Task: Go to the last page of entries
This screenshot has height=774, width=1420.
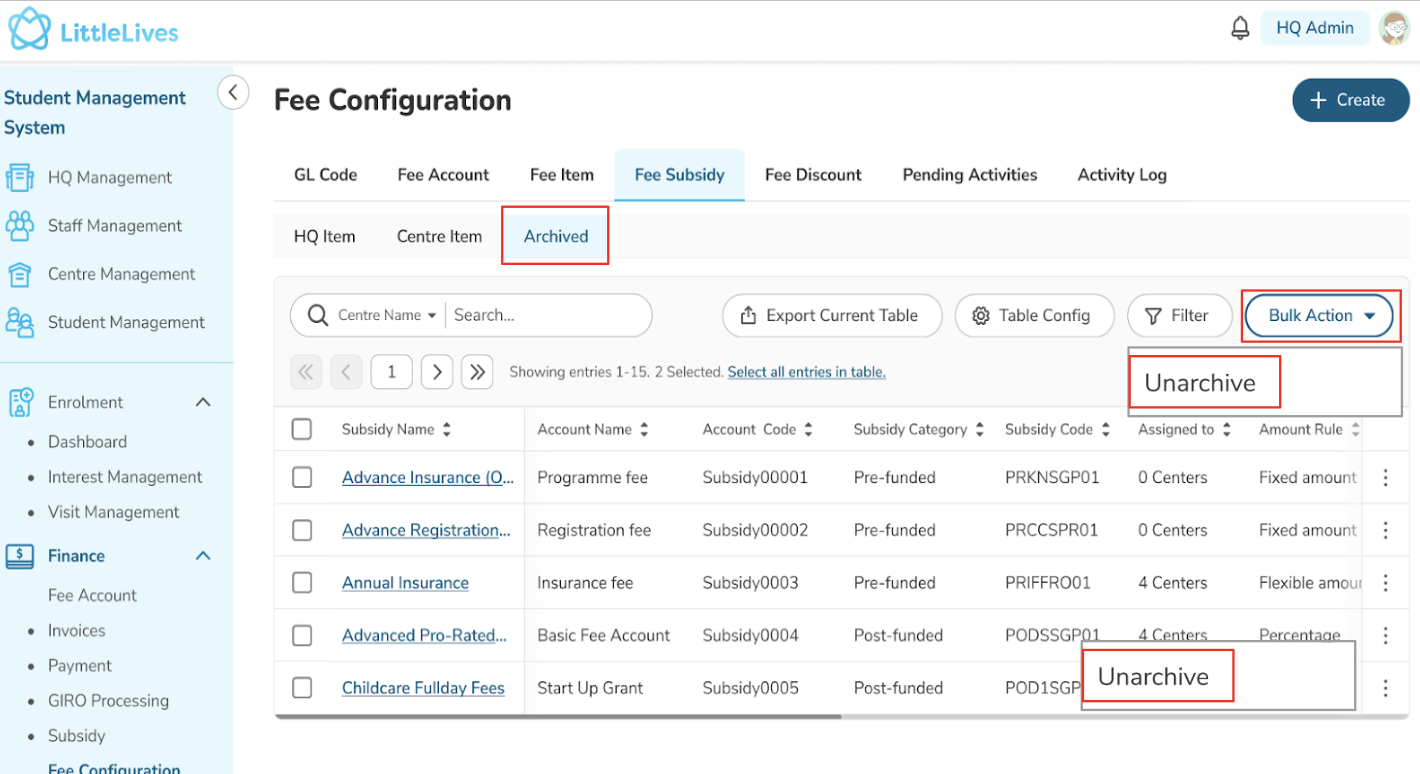Action: point(477,372)
